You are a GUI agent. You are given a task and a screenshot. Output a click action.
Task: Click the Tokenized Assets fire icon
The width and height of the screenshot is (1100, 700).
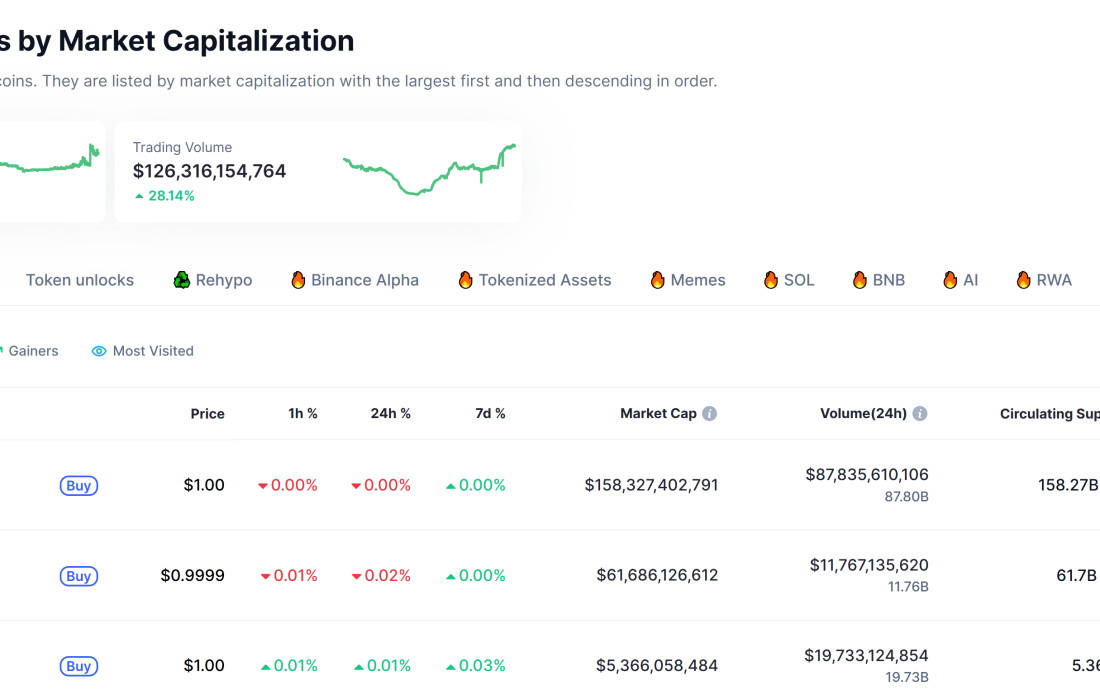pyautogui.click(x=465, y=280)
